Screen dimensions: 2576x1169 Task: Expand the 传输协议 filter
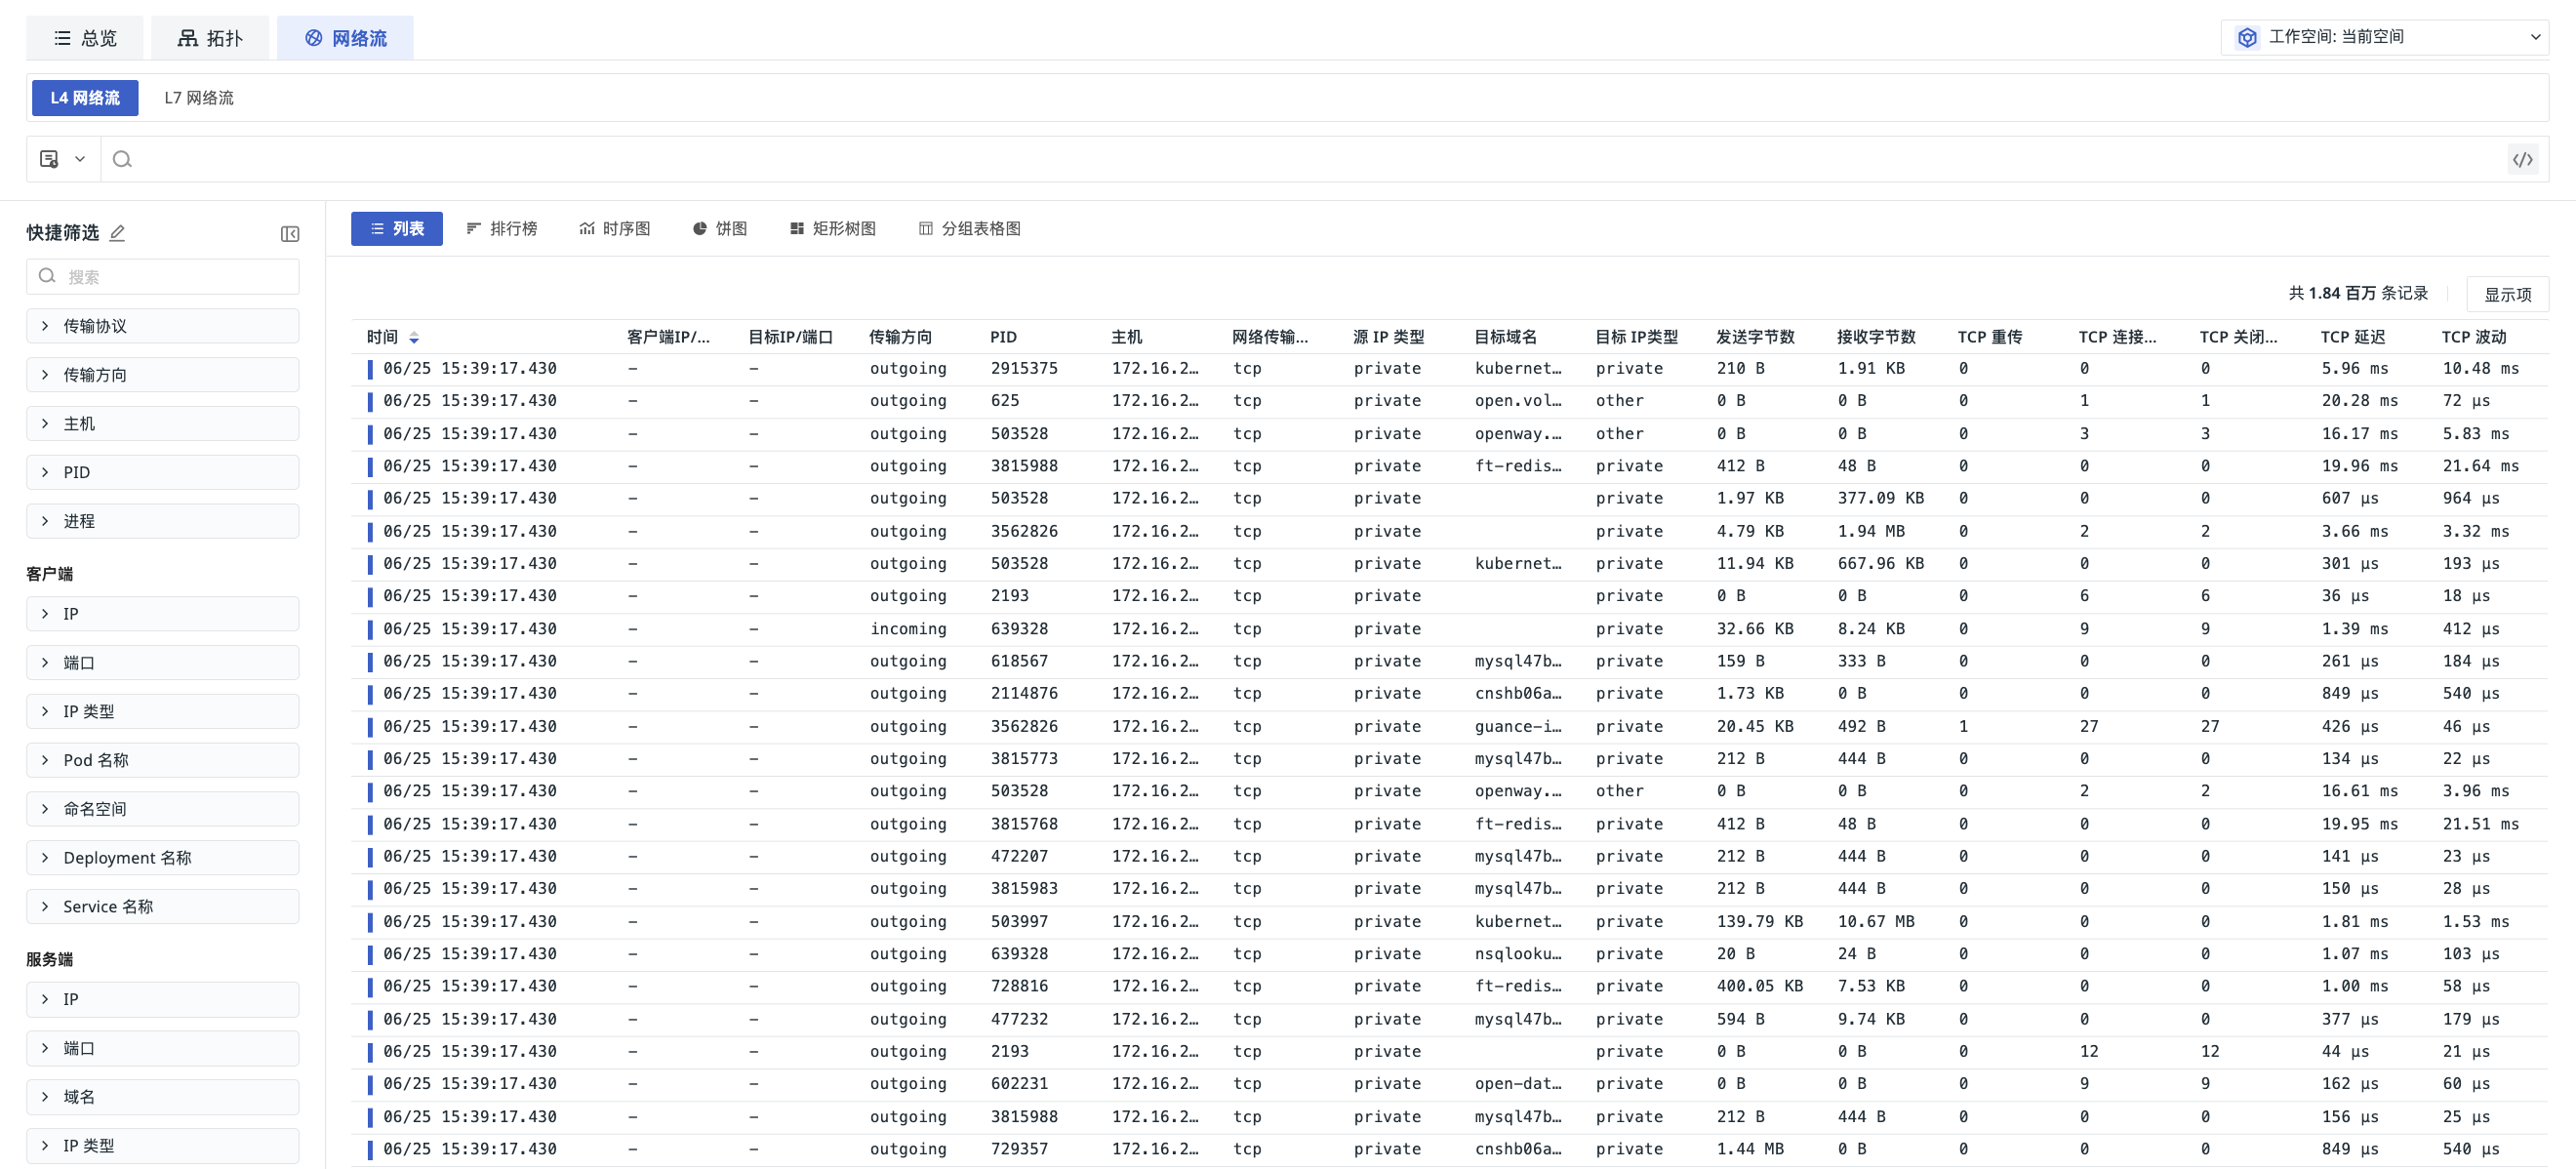coord(163,326)
